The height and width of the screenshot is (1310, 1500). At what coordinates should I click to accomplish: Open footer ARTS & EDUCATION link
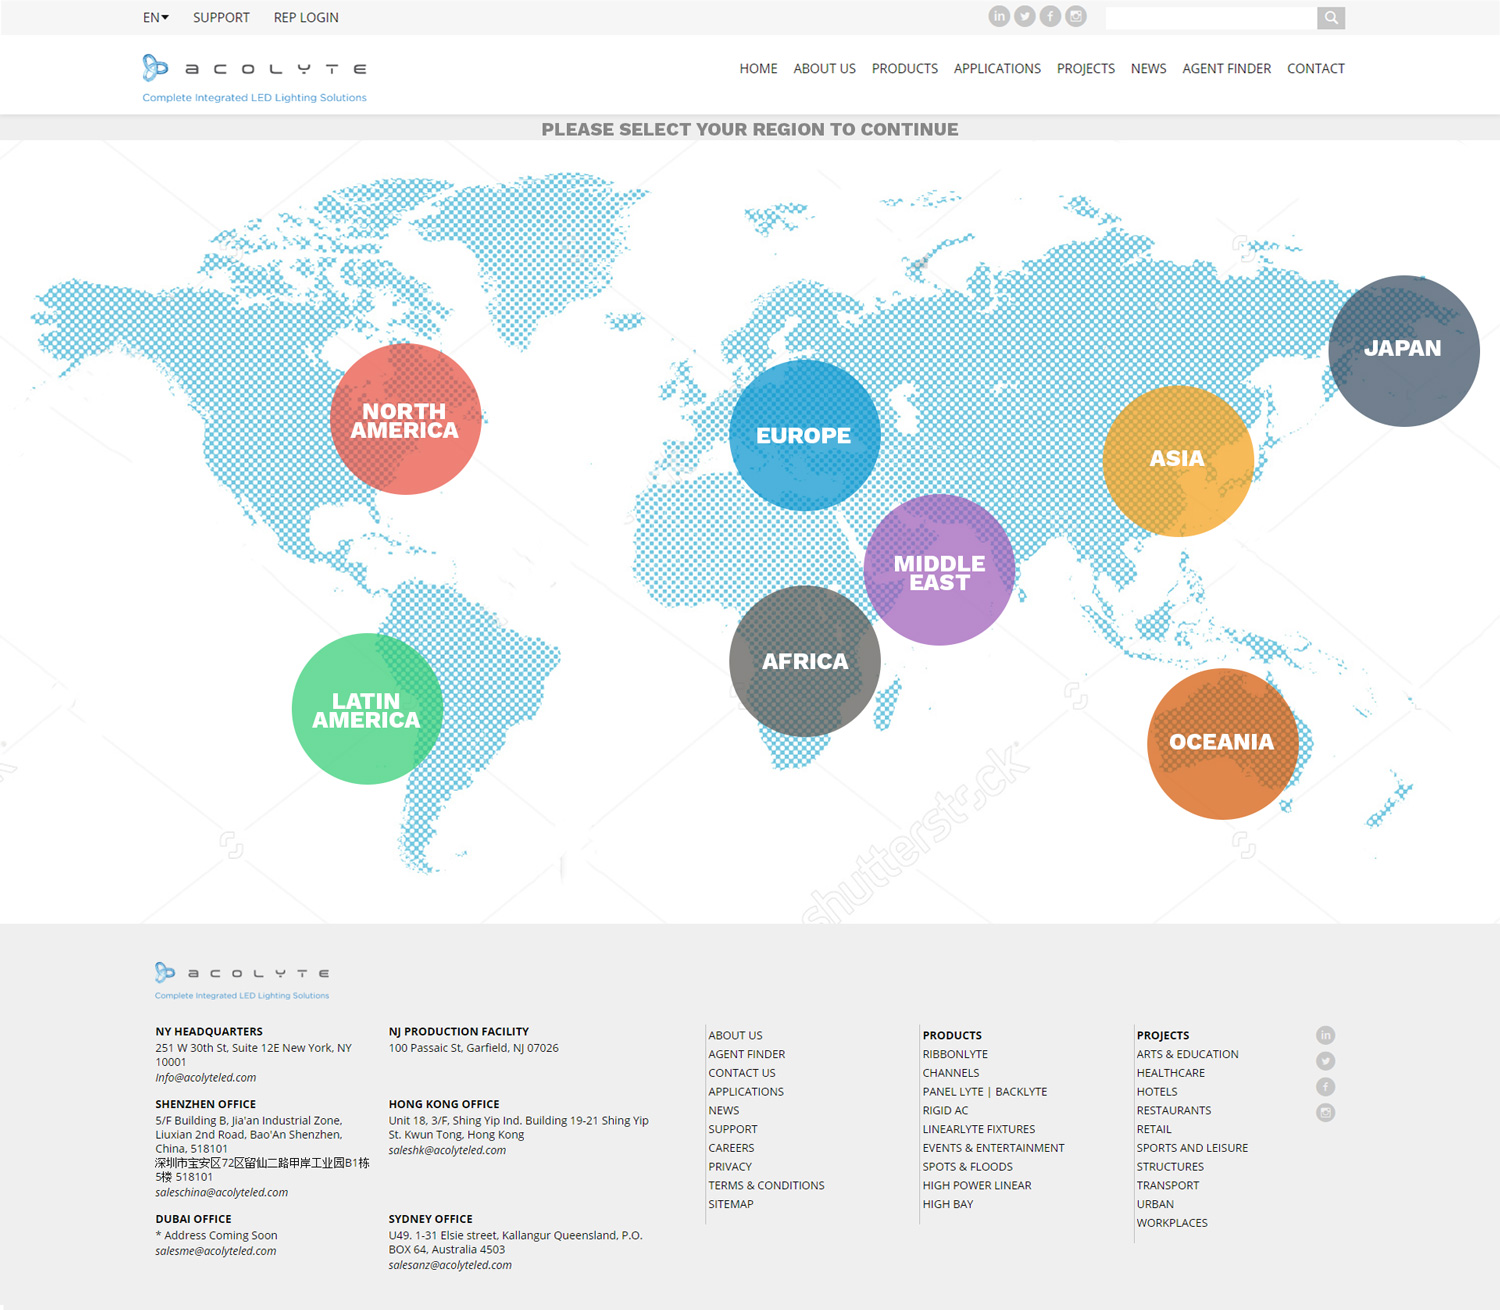[x=1187, y=1054]
